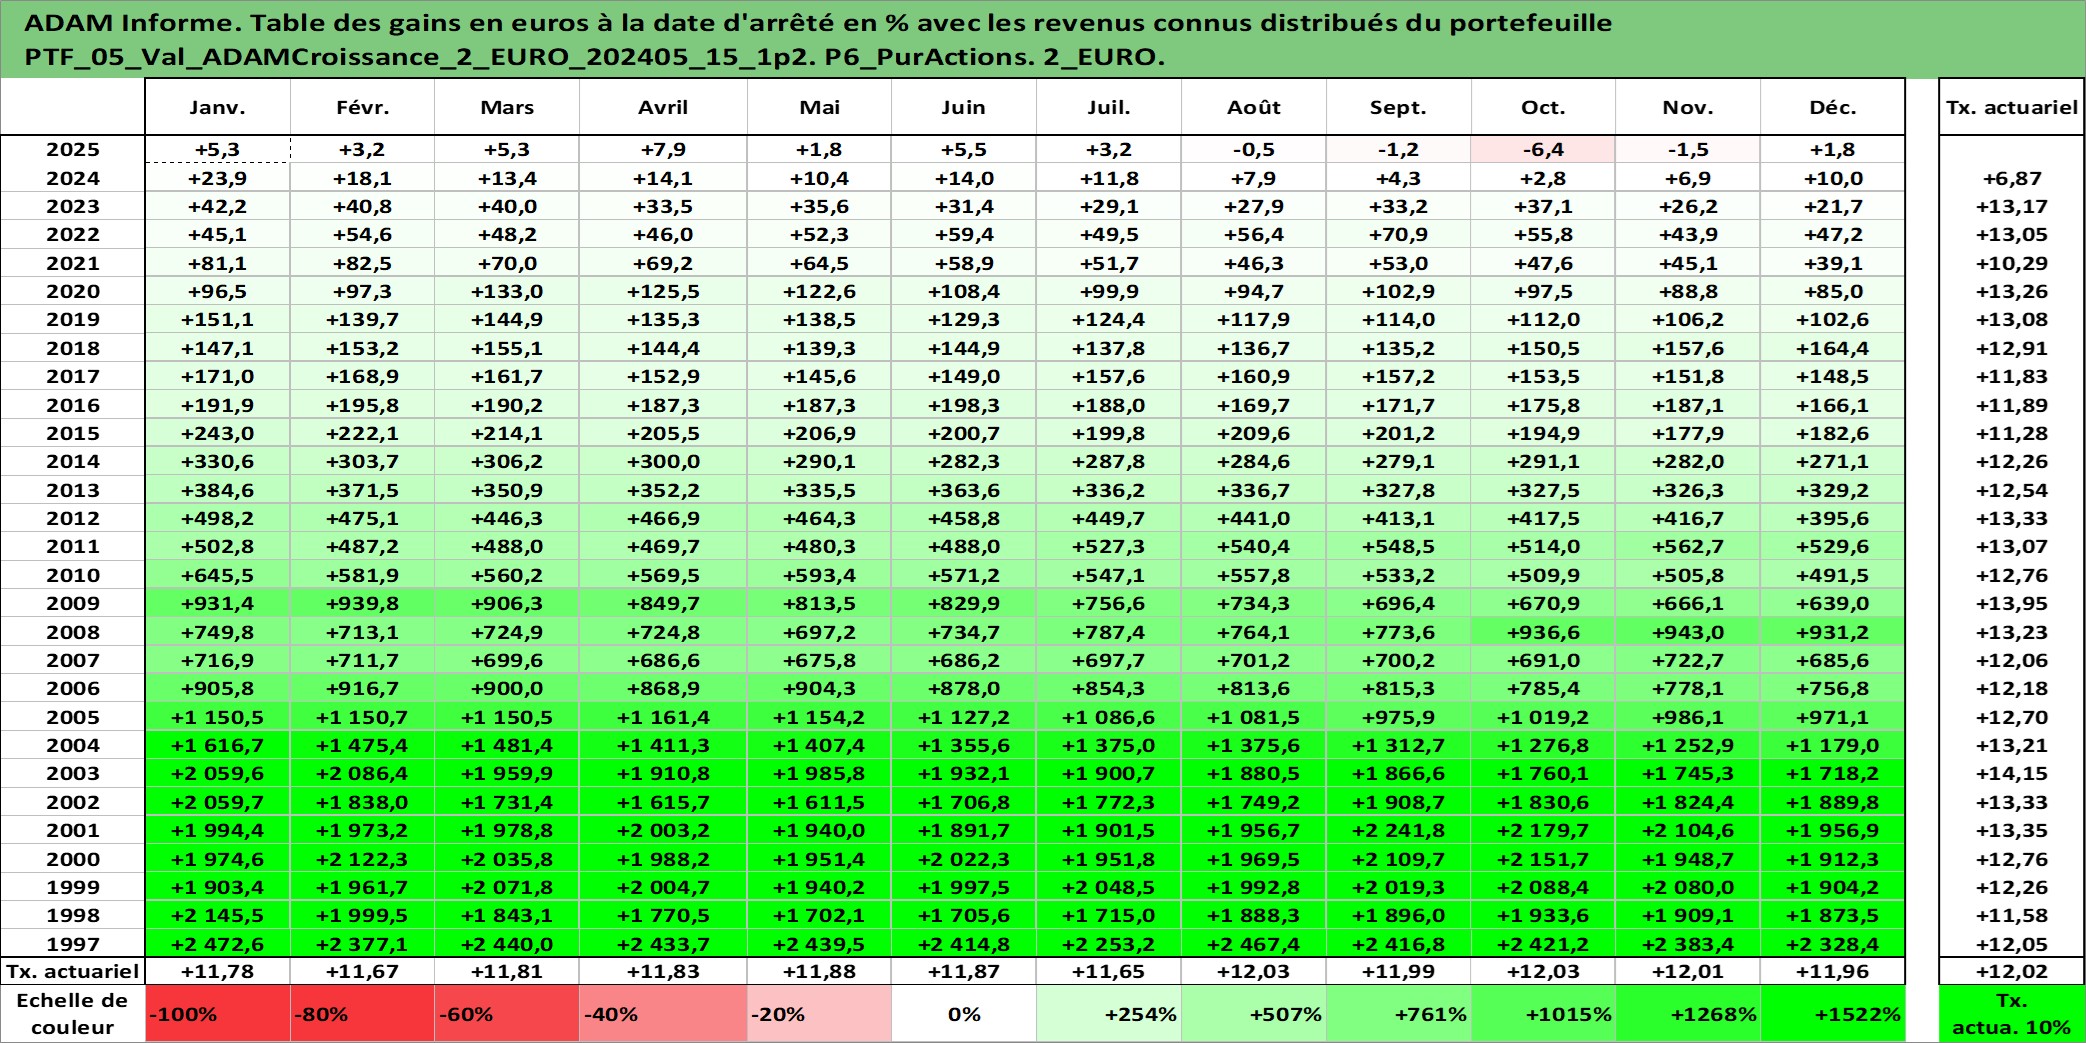The image size is (2086, 1043).
Task: Click the +133,0 cell in 2020 Mars
Action: (x=507, y=291)
